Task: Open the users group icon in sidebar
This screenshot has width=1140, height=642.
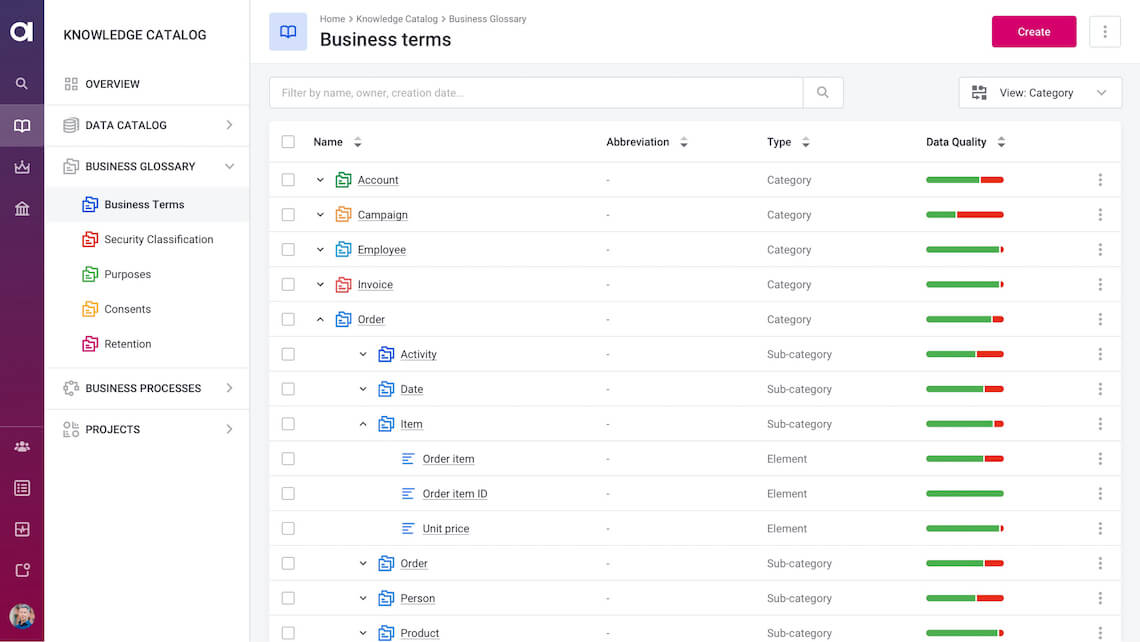Action: point(21,447)
